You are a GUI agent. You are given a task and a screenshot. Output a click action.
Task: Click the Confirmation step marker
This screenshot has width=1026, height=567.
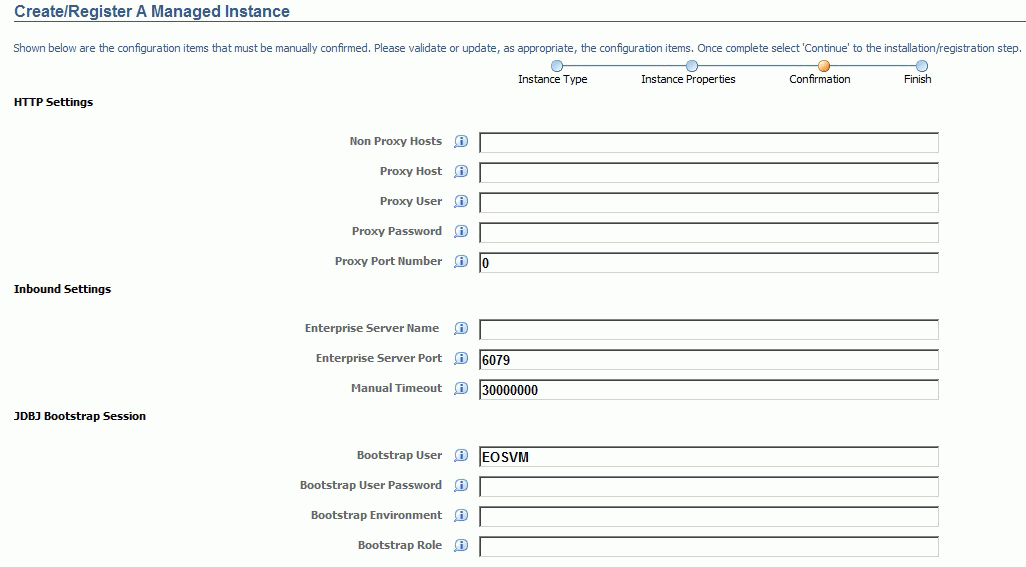tap(823, 66)
